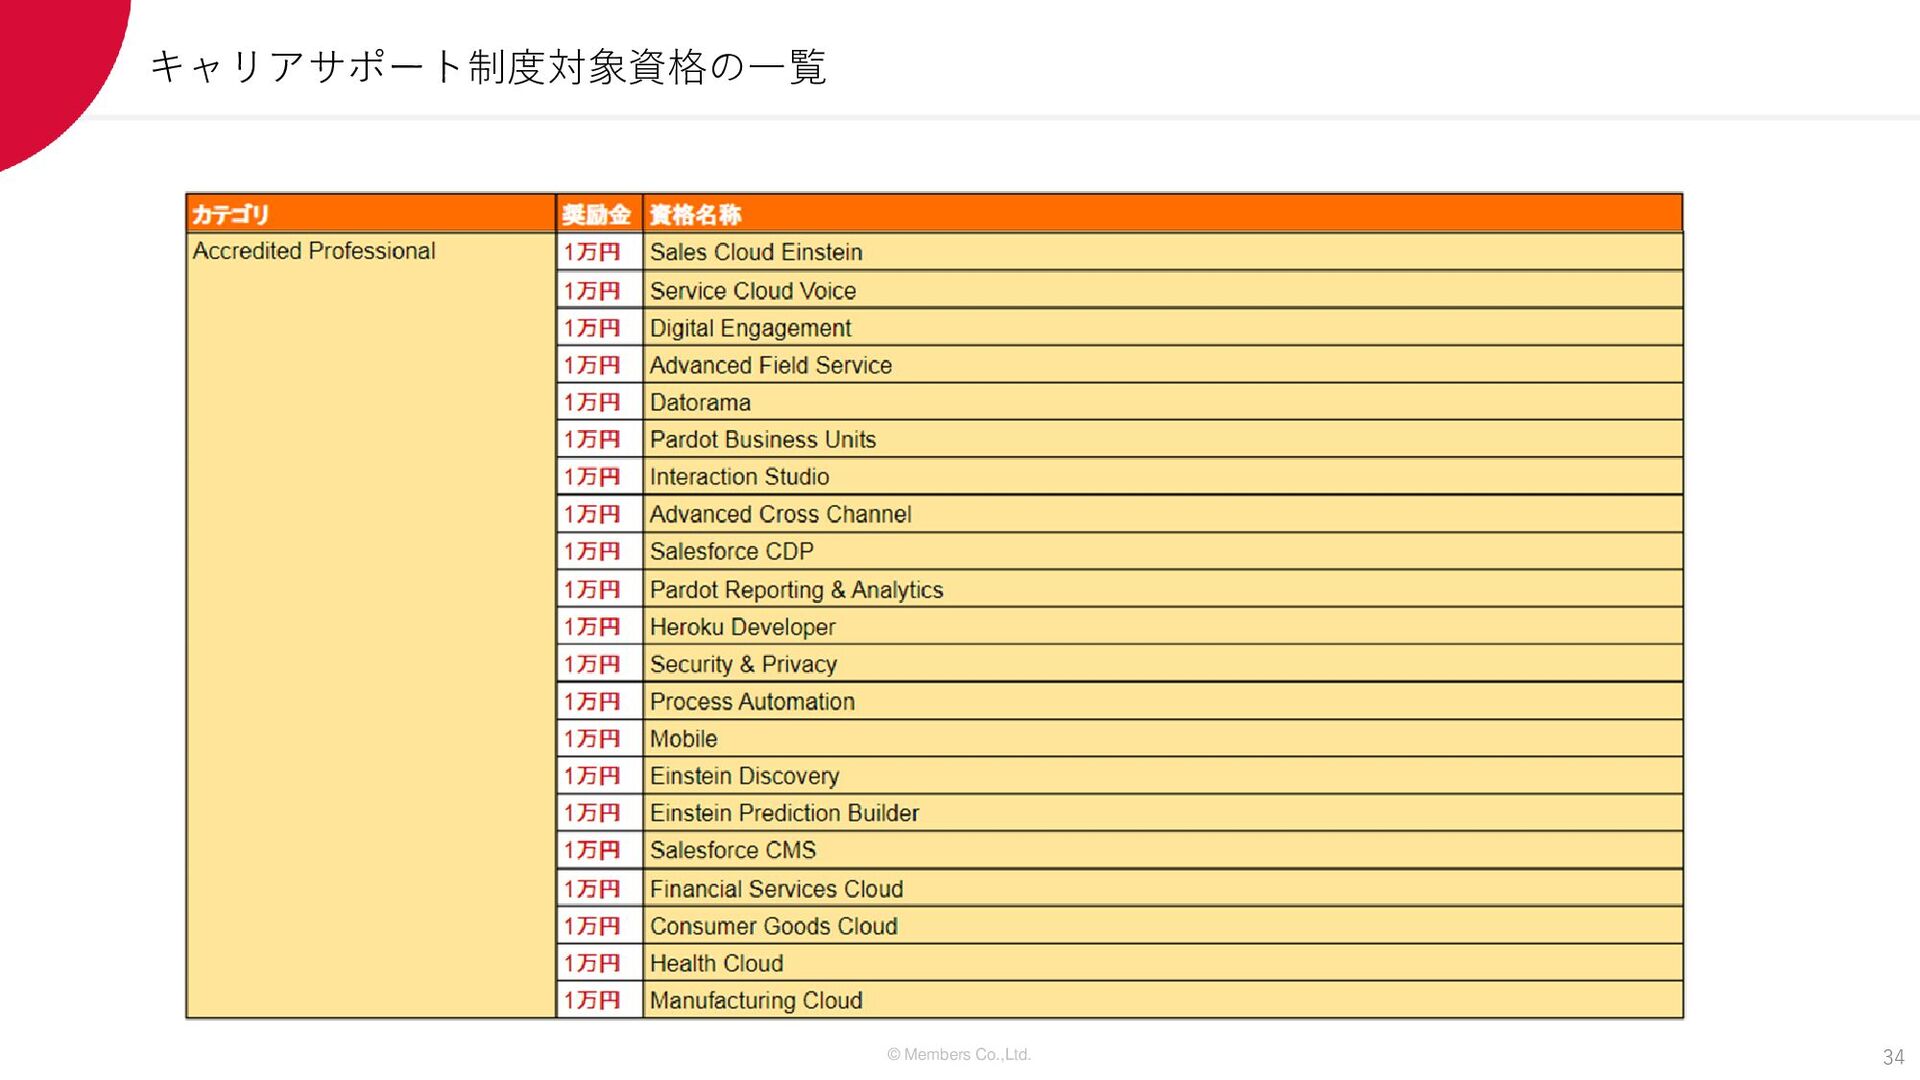The height and width of the screenshot is (1080, 1920).
Task: Click the Accredited Professional category cell
Action: [x=371, y=625]
